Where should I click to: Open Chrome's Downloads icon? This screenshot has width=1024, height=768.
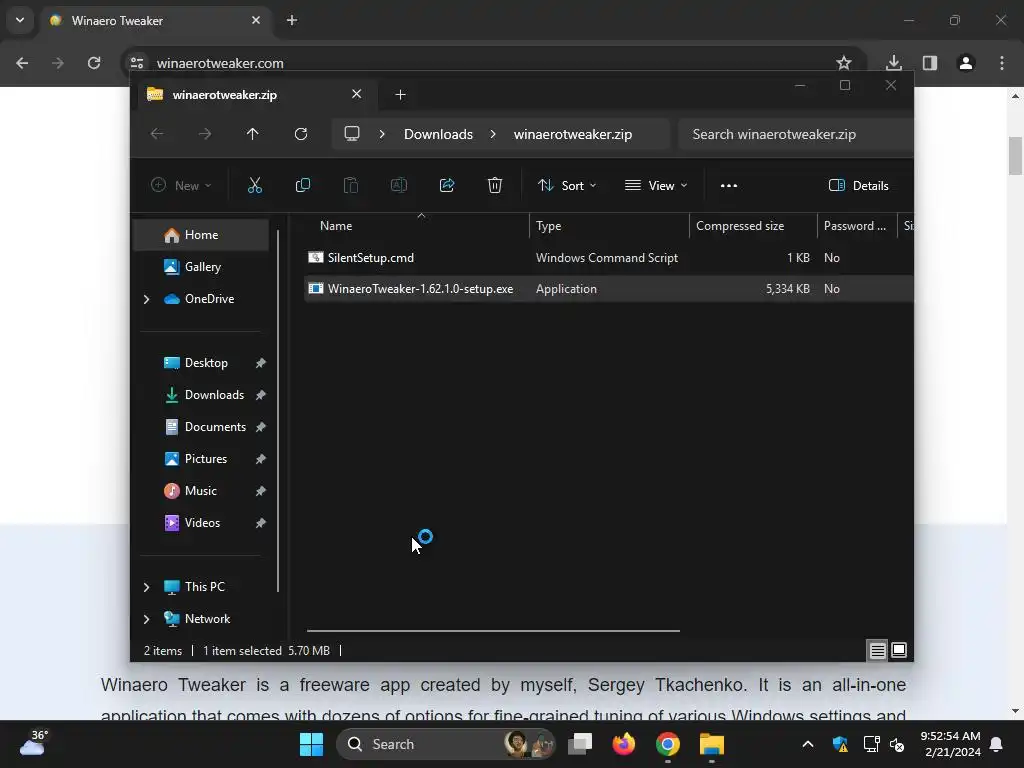(x=894, y=63)
